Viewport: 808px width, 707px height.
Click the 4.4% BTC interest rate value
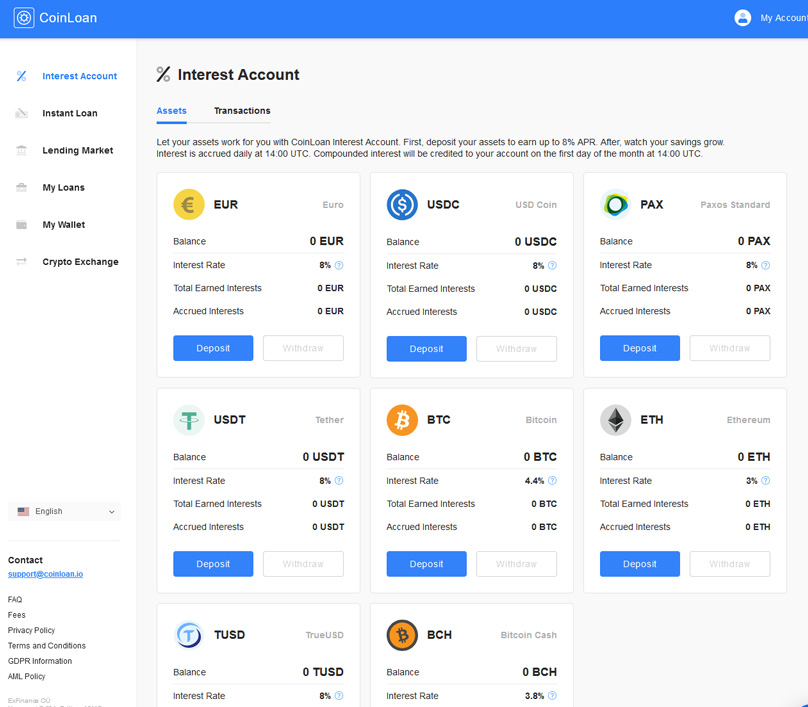[534, 481]
